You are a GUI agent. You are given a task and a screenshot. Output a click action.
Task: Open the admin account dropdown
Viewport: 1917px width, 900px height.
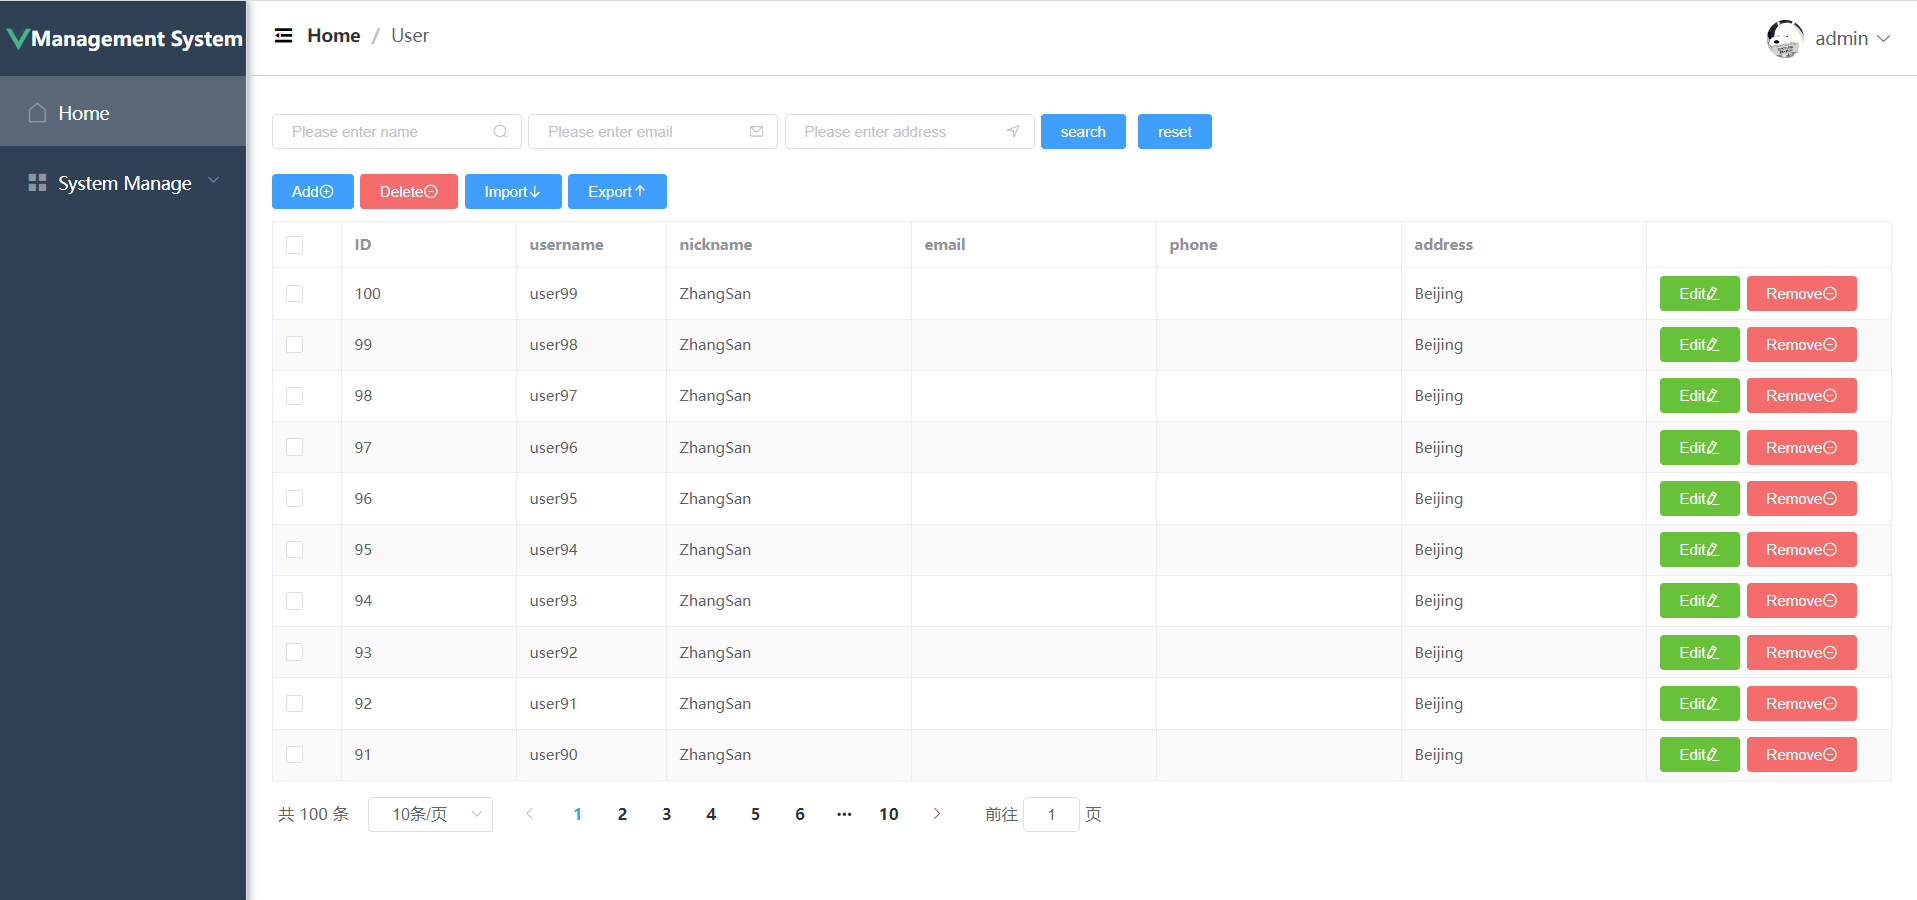point(1853,39)
